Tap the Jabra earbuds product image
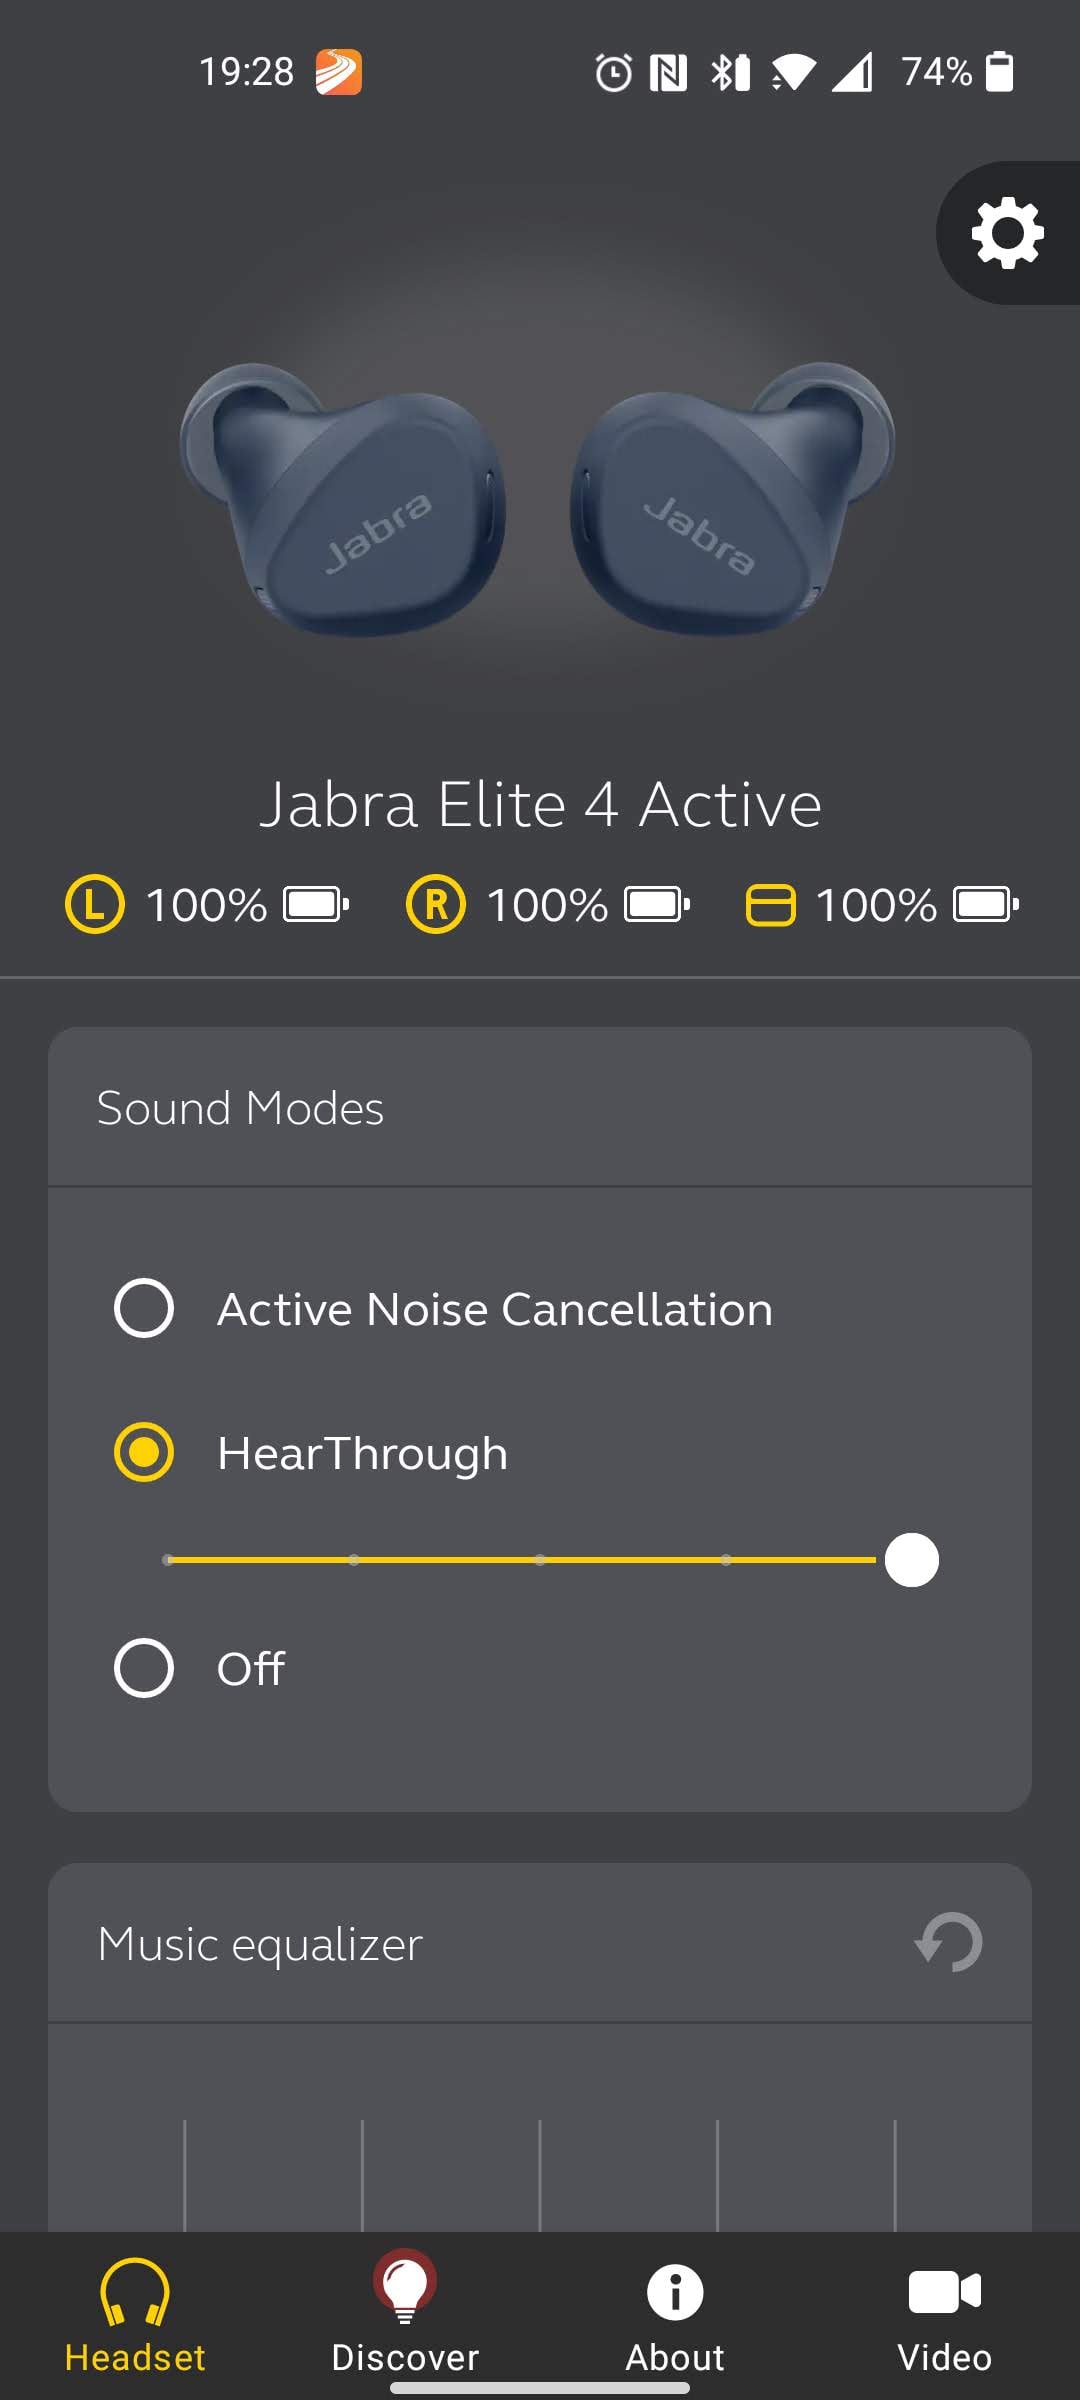1080x2400 pixels. pyautogui.click(x=538, y=500)
